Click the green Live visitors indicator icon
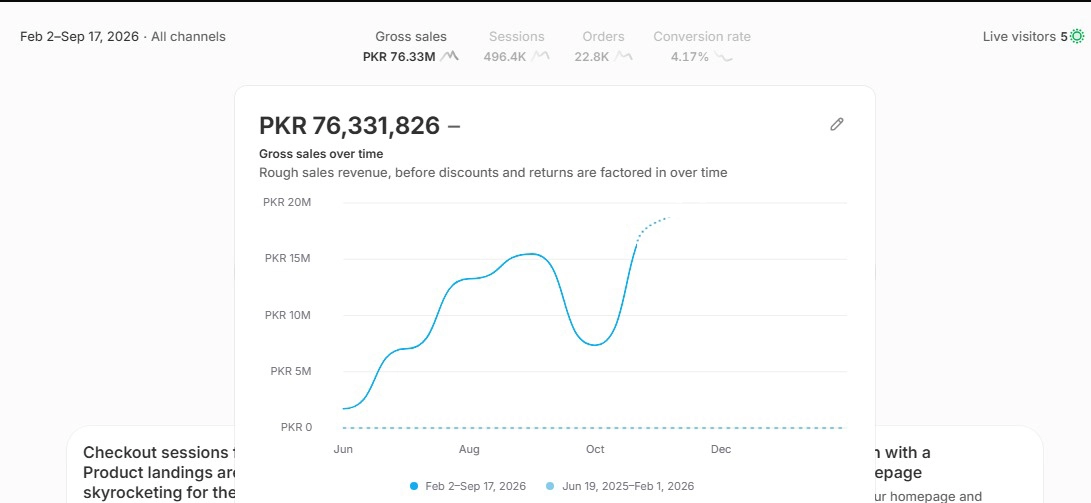 [1077, 36]
